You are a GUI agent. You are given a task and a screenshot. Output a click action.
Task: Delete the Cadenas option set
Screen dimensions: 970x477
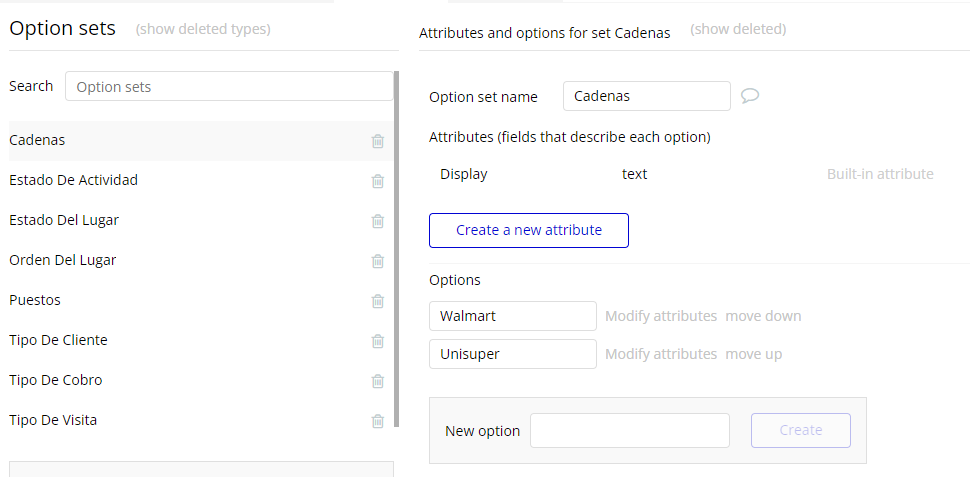378,141
